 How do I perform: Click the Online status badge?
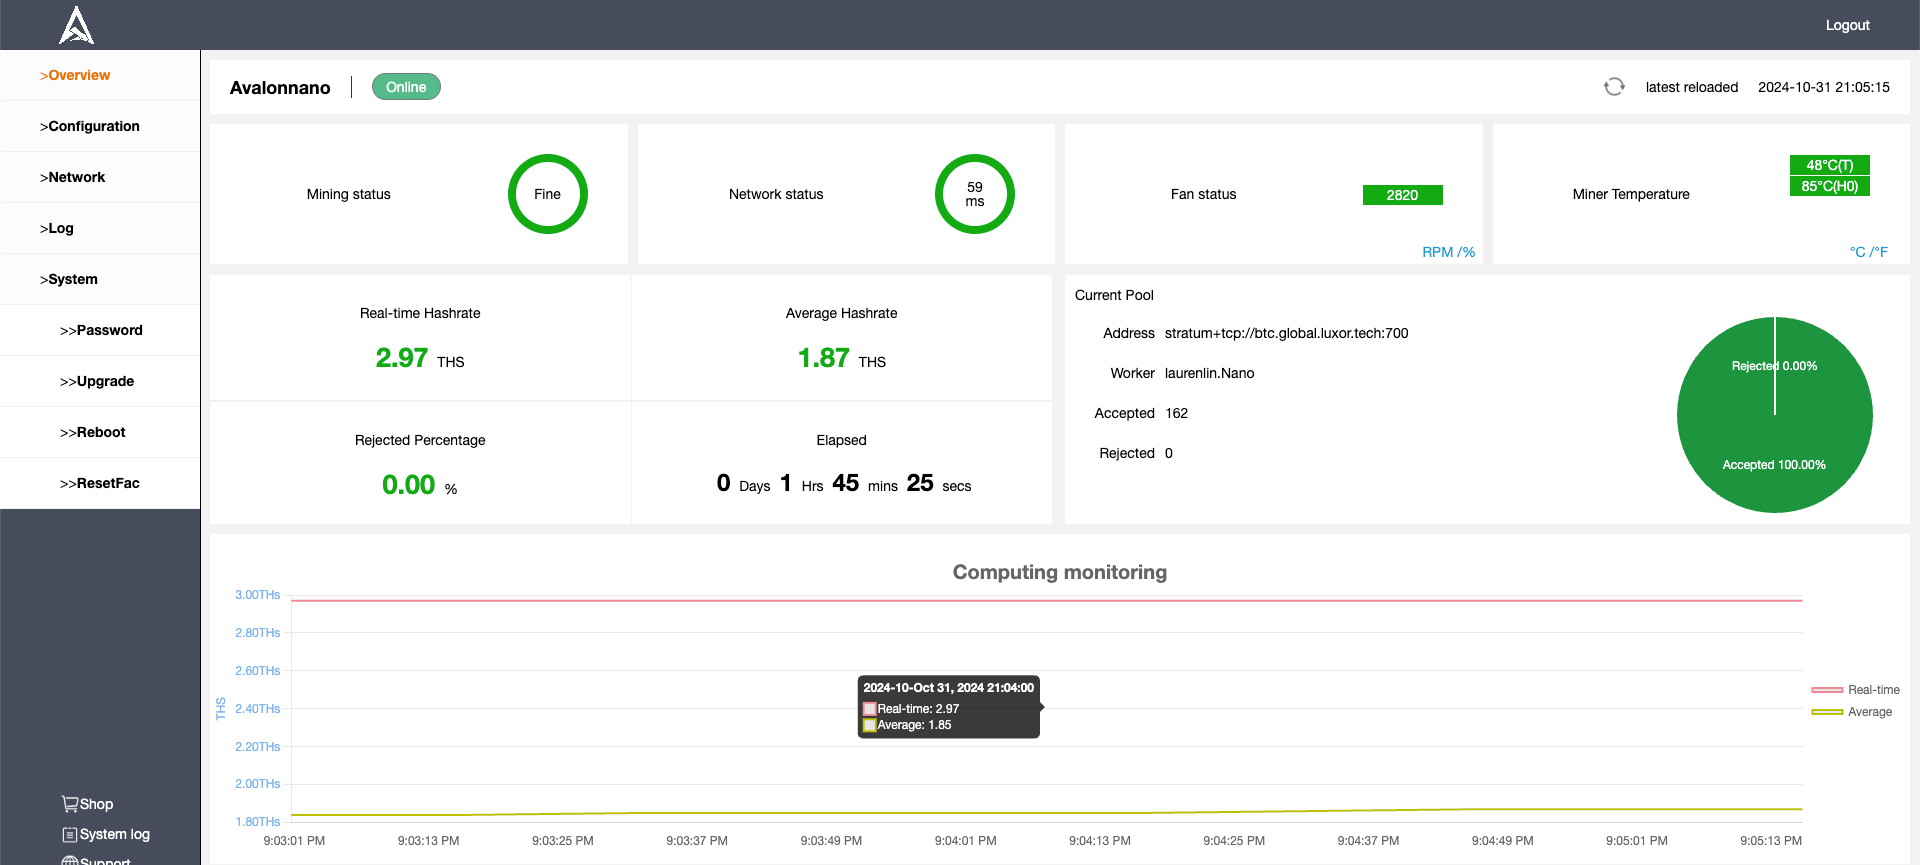pos(406,87)
